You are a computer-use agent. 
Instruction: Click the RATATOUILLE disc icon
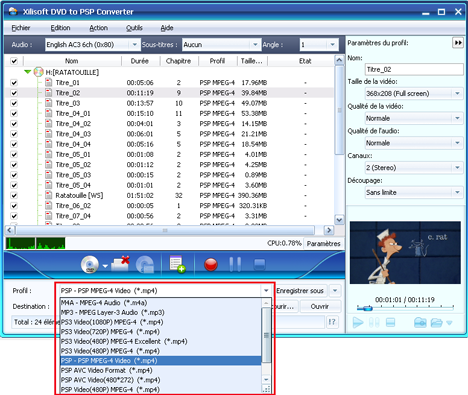click(x=39, y=72)
